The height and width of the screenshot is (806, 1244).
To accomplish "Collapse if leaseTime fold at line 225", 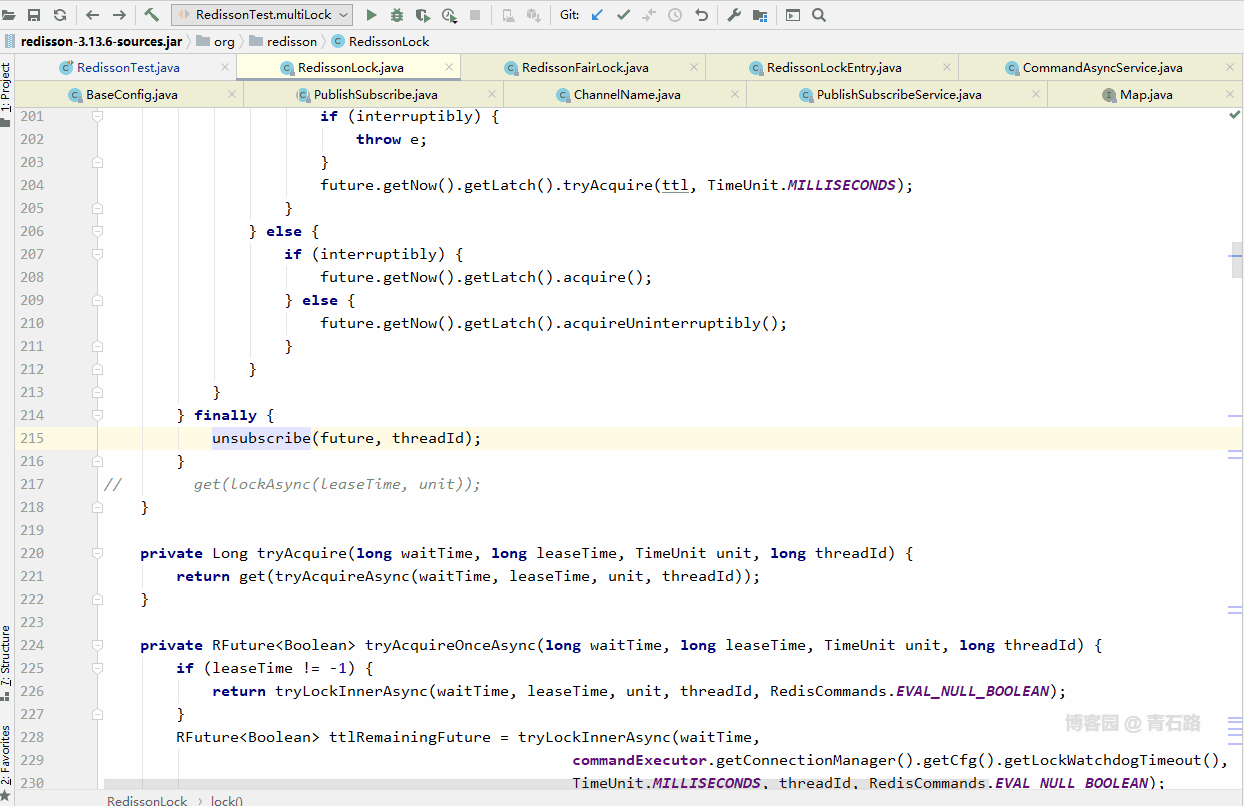I will [x=98, y=668].
